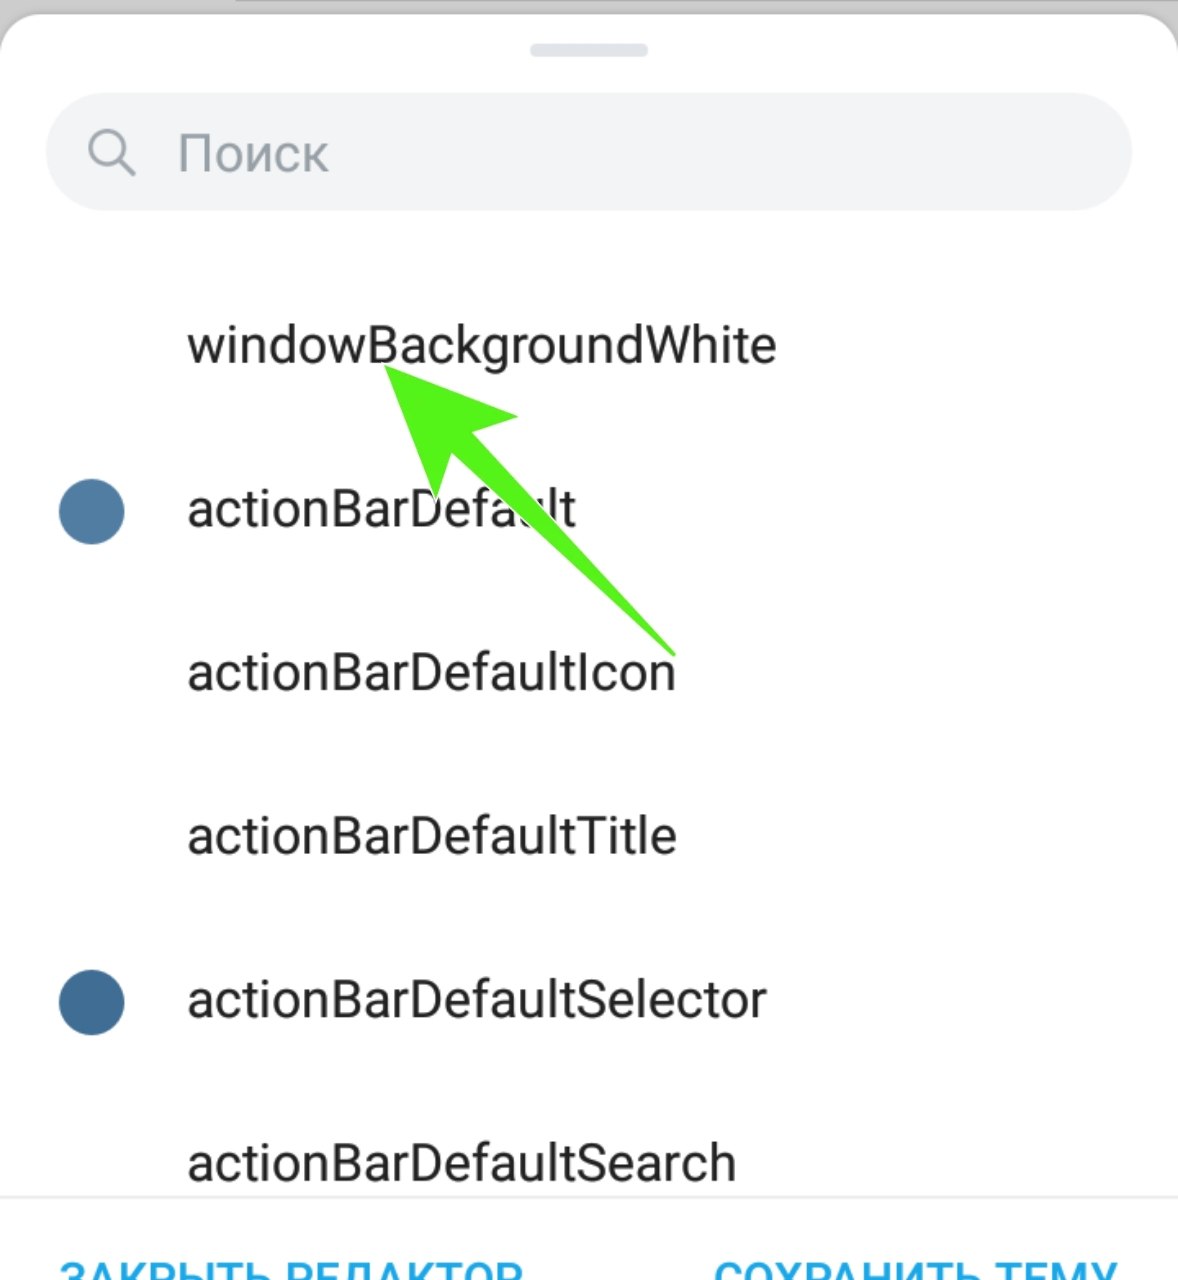This screenshot has width=1178, height=1280.
Task: Select actionBarDefaultTitle from the list
Action: [589, 836]
